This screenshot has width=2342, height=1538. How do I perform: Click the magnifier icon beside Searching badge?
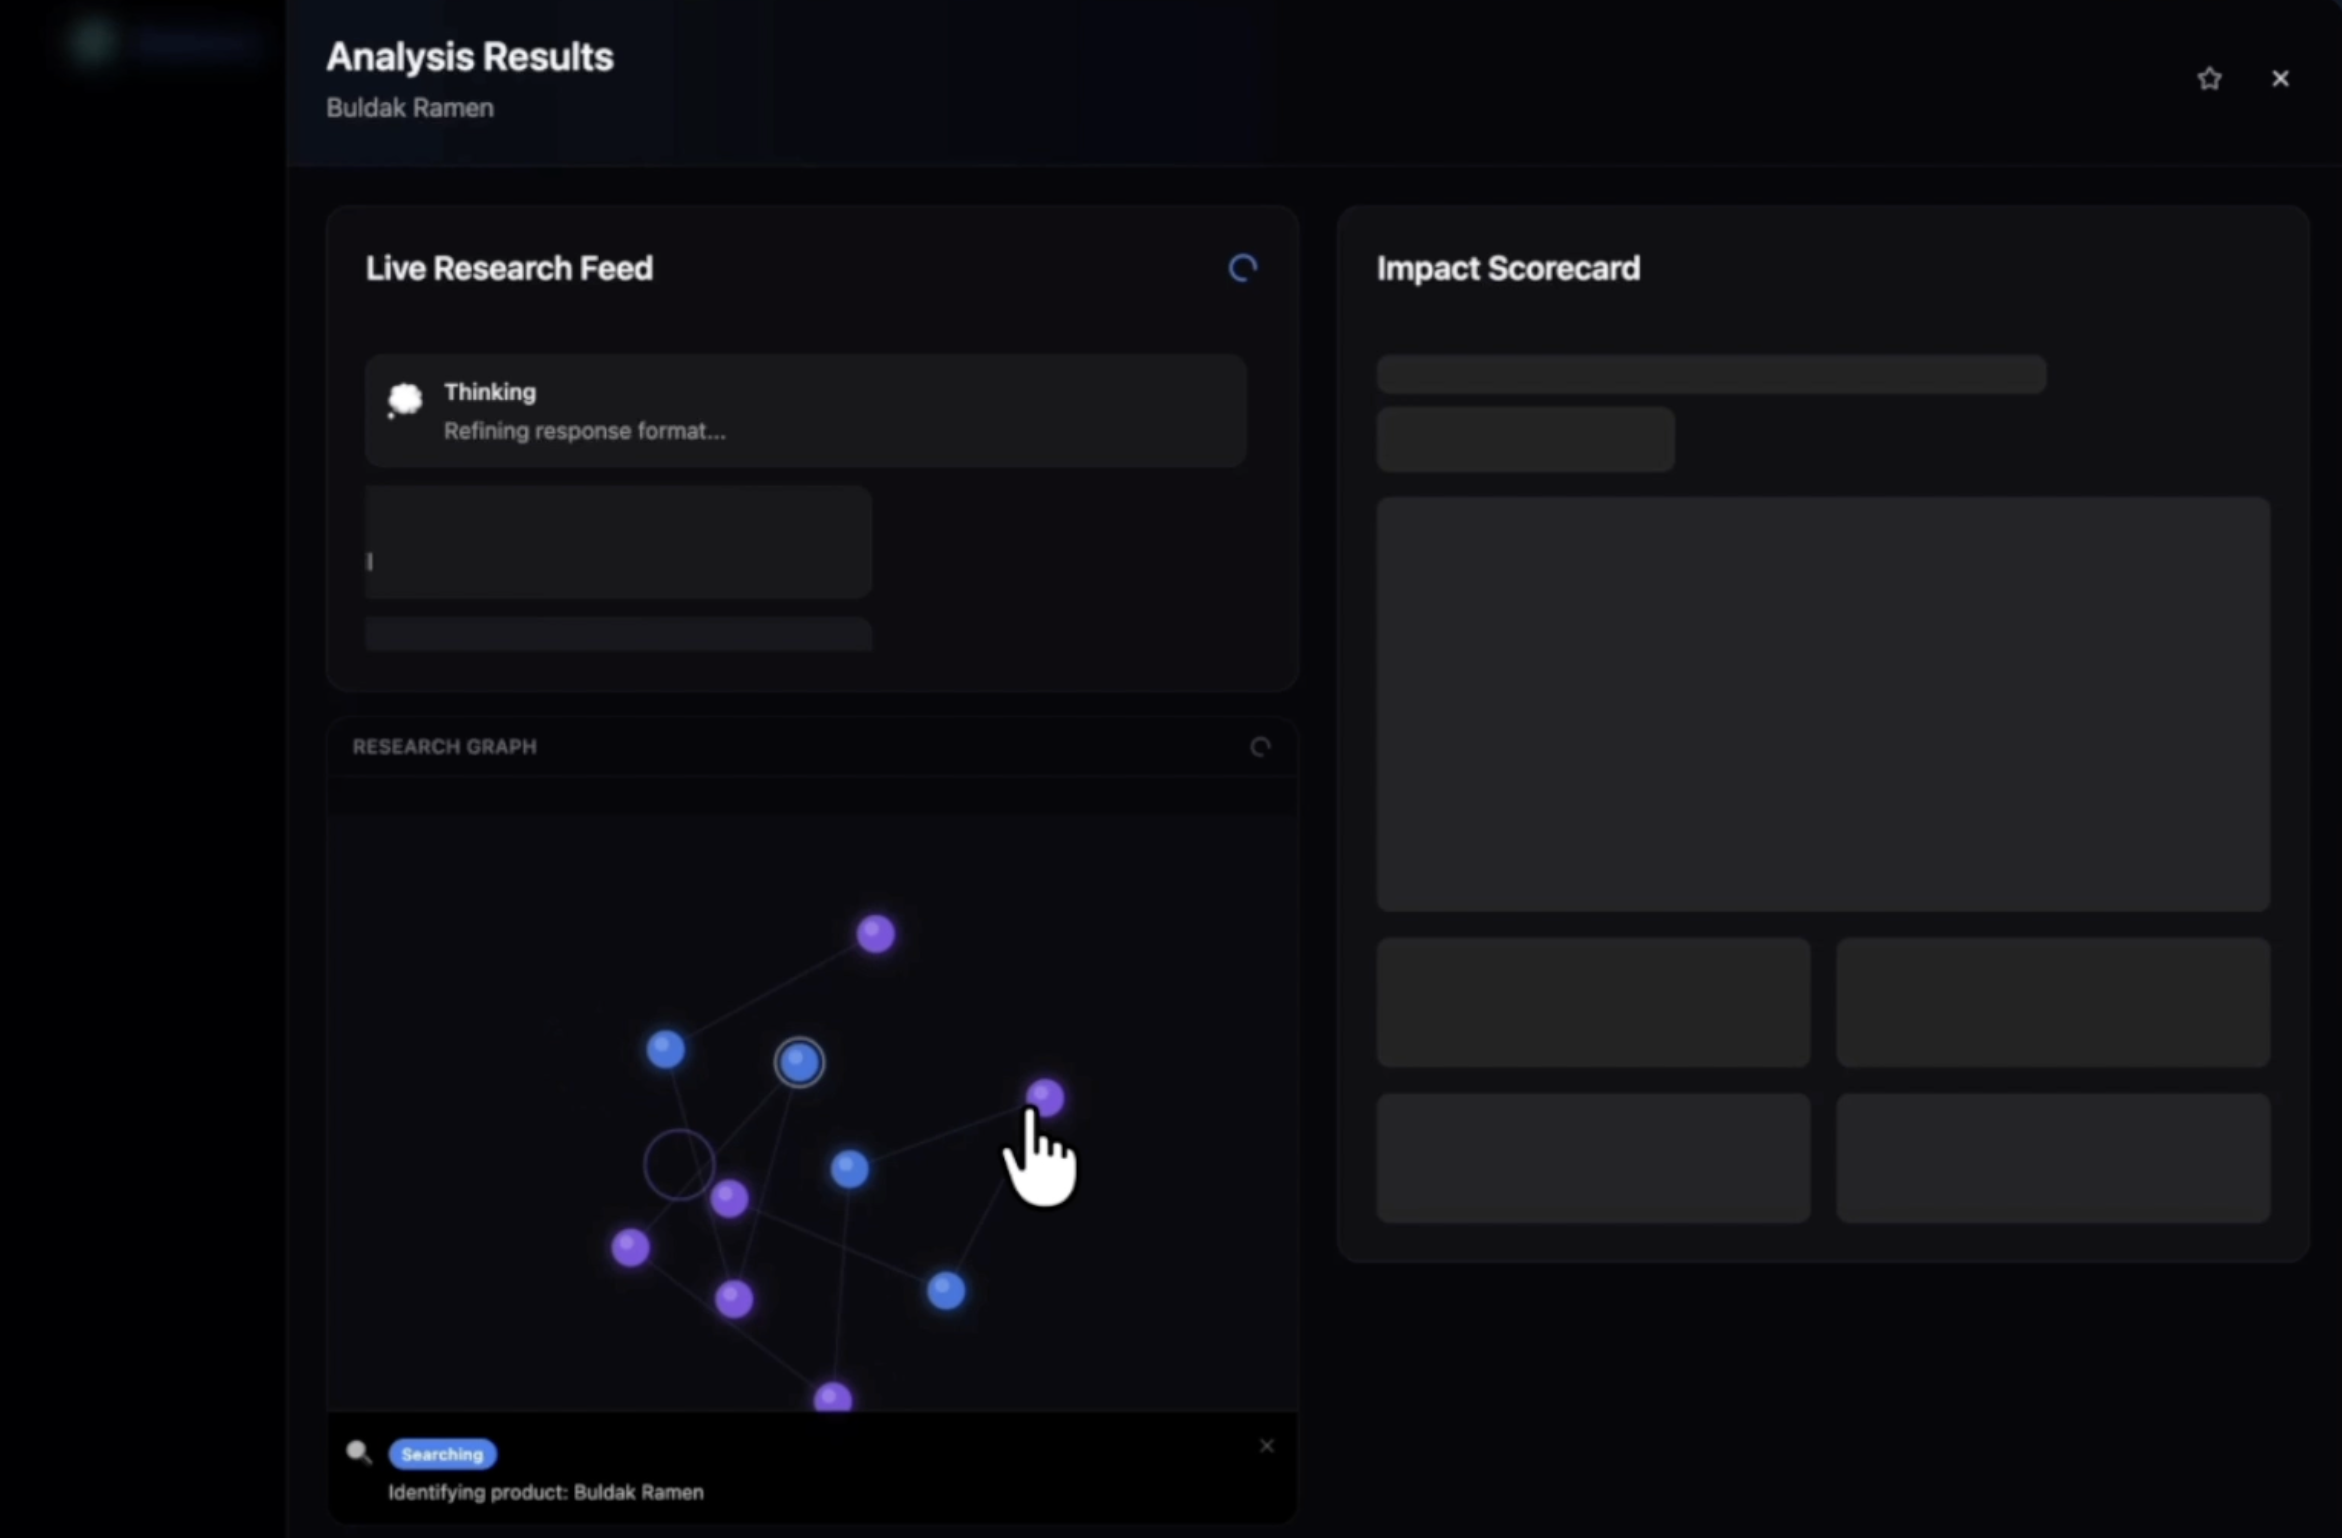click(358, 1452)
